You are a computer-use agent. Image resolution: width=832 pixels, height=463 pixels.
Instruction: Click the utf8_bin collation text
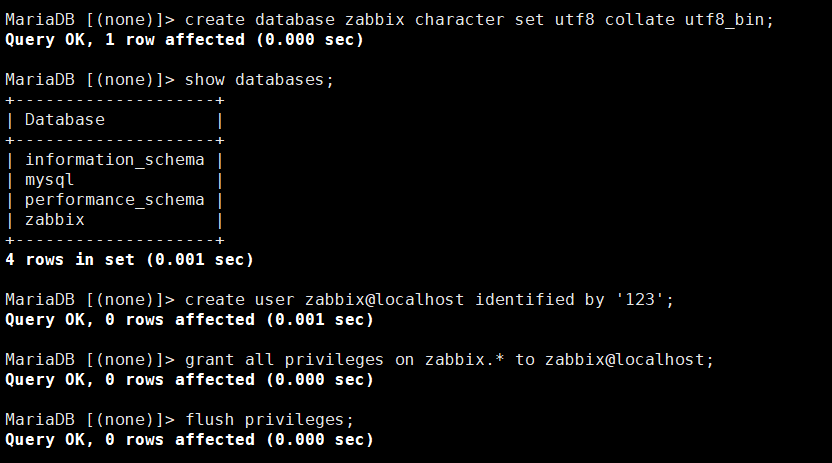click(724, 20)
